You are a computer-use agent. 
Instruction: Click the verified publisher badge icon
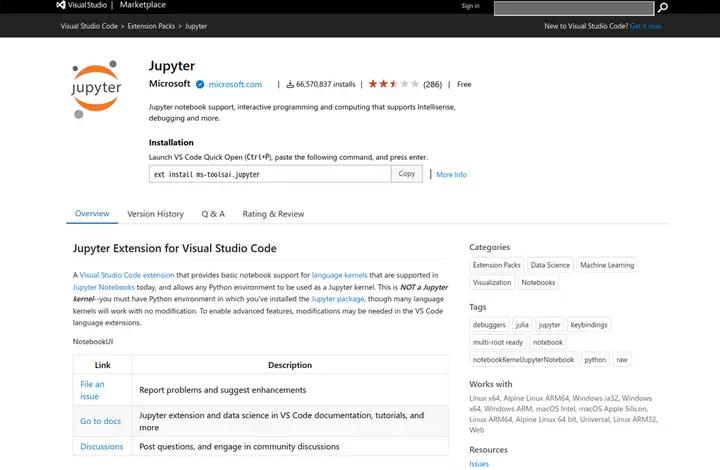click(x=200, y=84)
